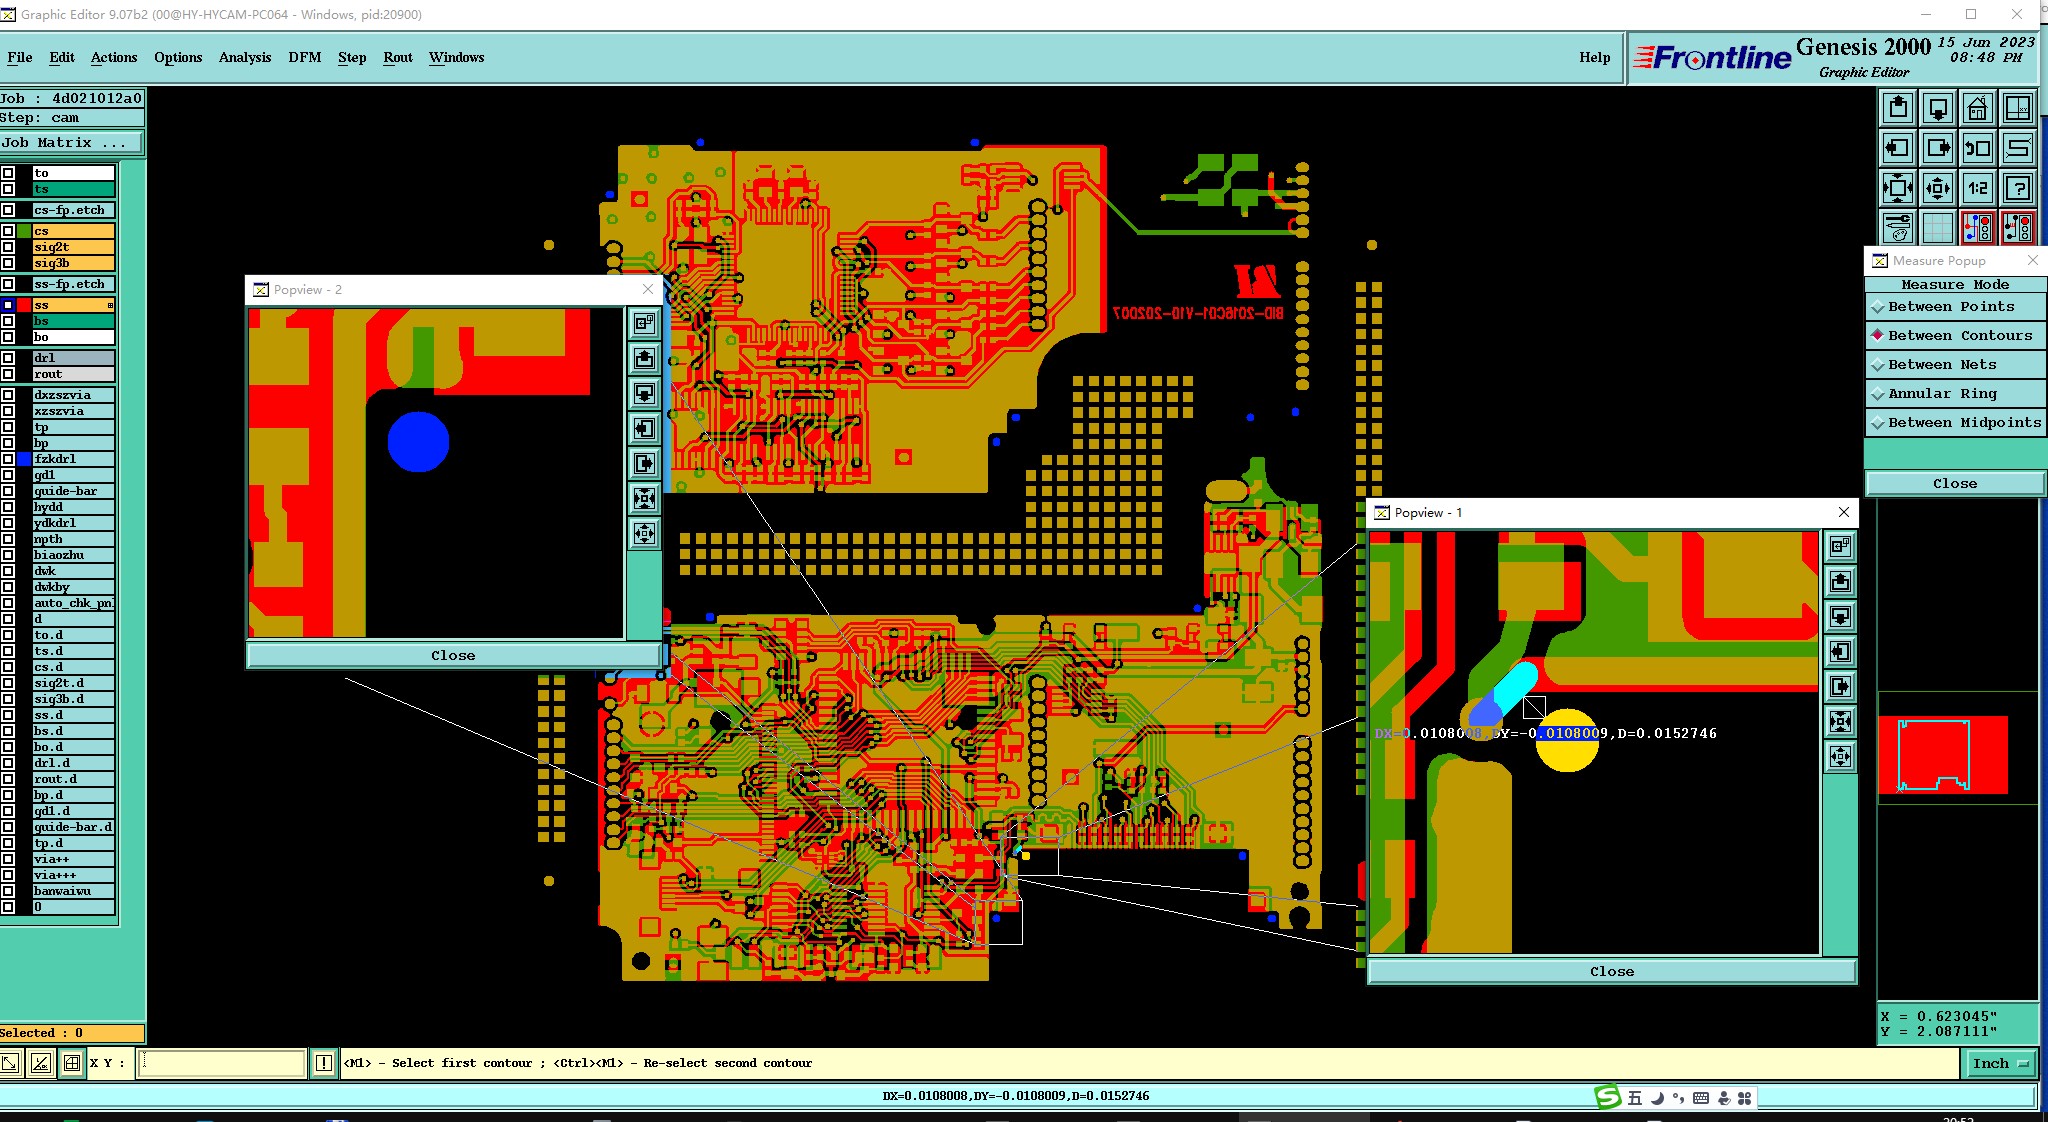Click the undo previous view icon
2048x1122 pixels.
(1977, 148)
